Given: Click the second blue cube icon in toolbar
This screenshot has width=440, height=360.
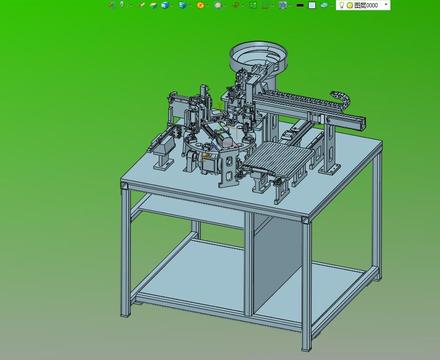Looking at the screenshot, I should 182,5.
